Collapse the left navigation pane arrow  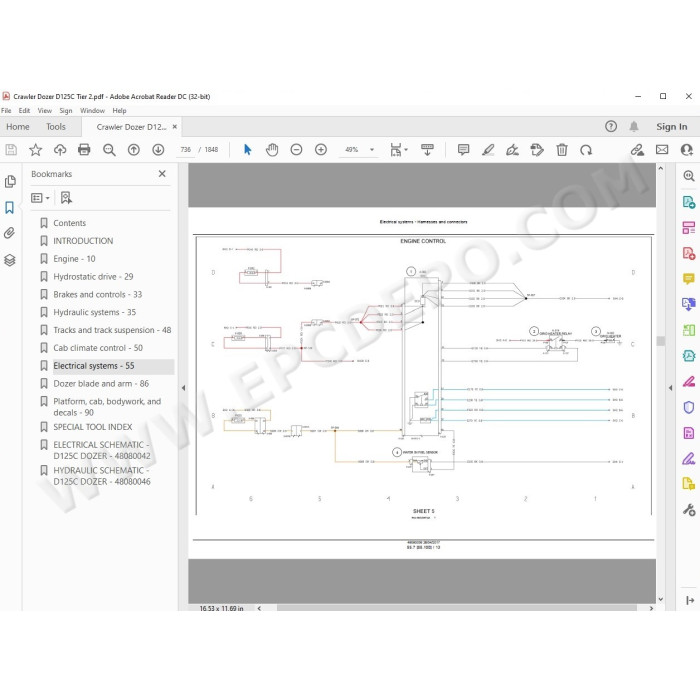183,388
